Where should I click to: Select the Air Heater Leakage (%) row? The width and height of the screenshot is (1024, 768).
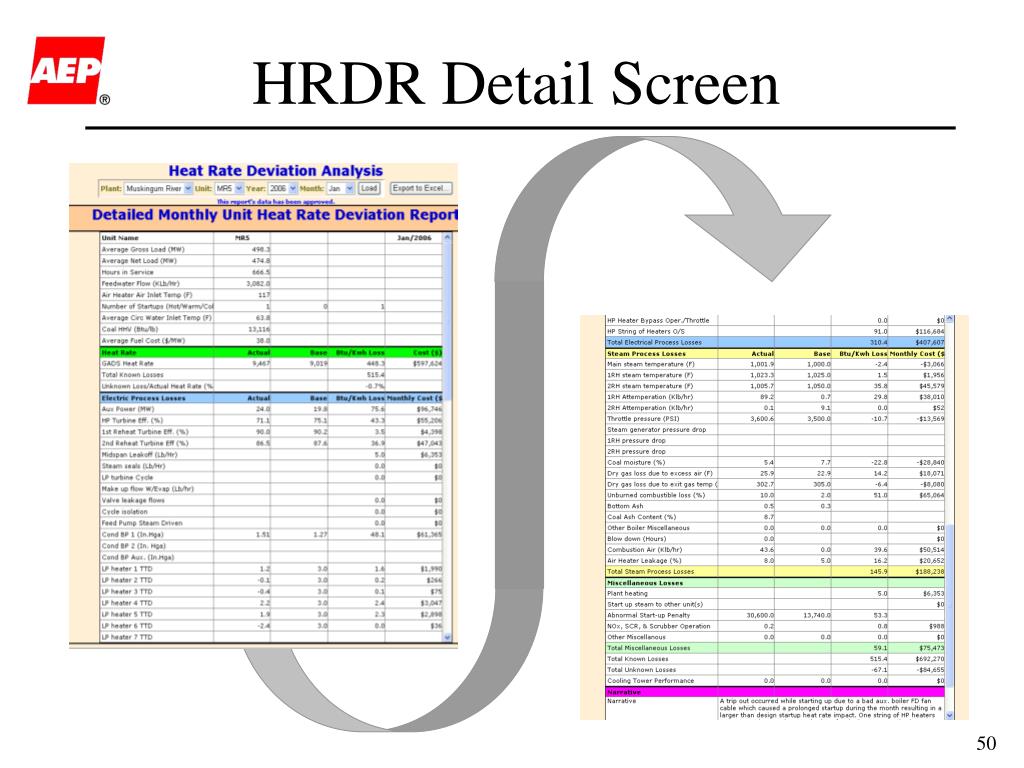[775, 560]
